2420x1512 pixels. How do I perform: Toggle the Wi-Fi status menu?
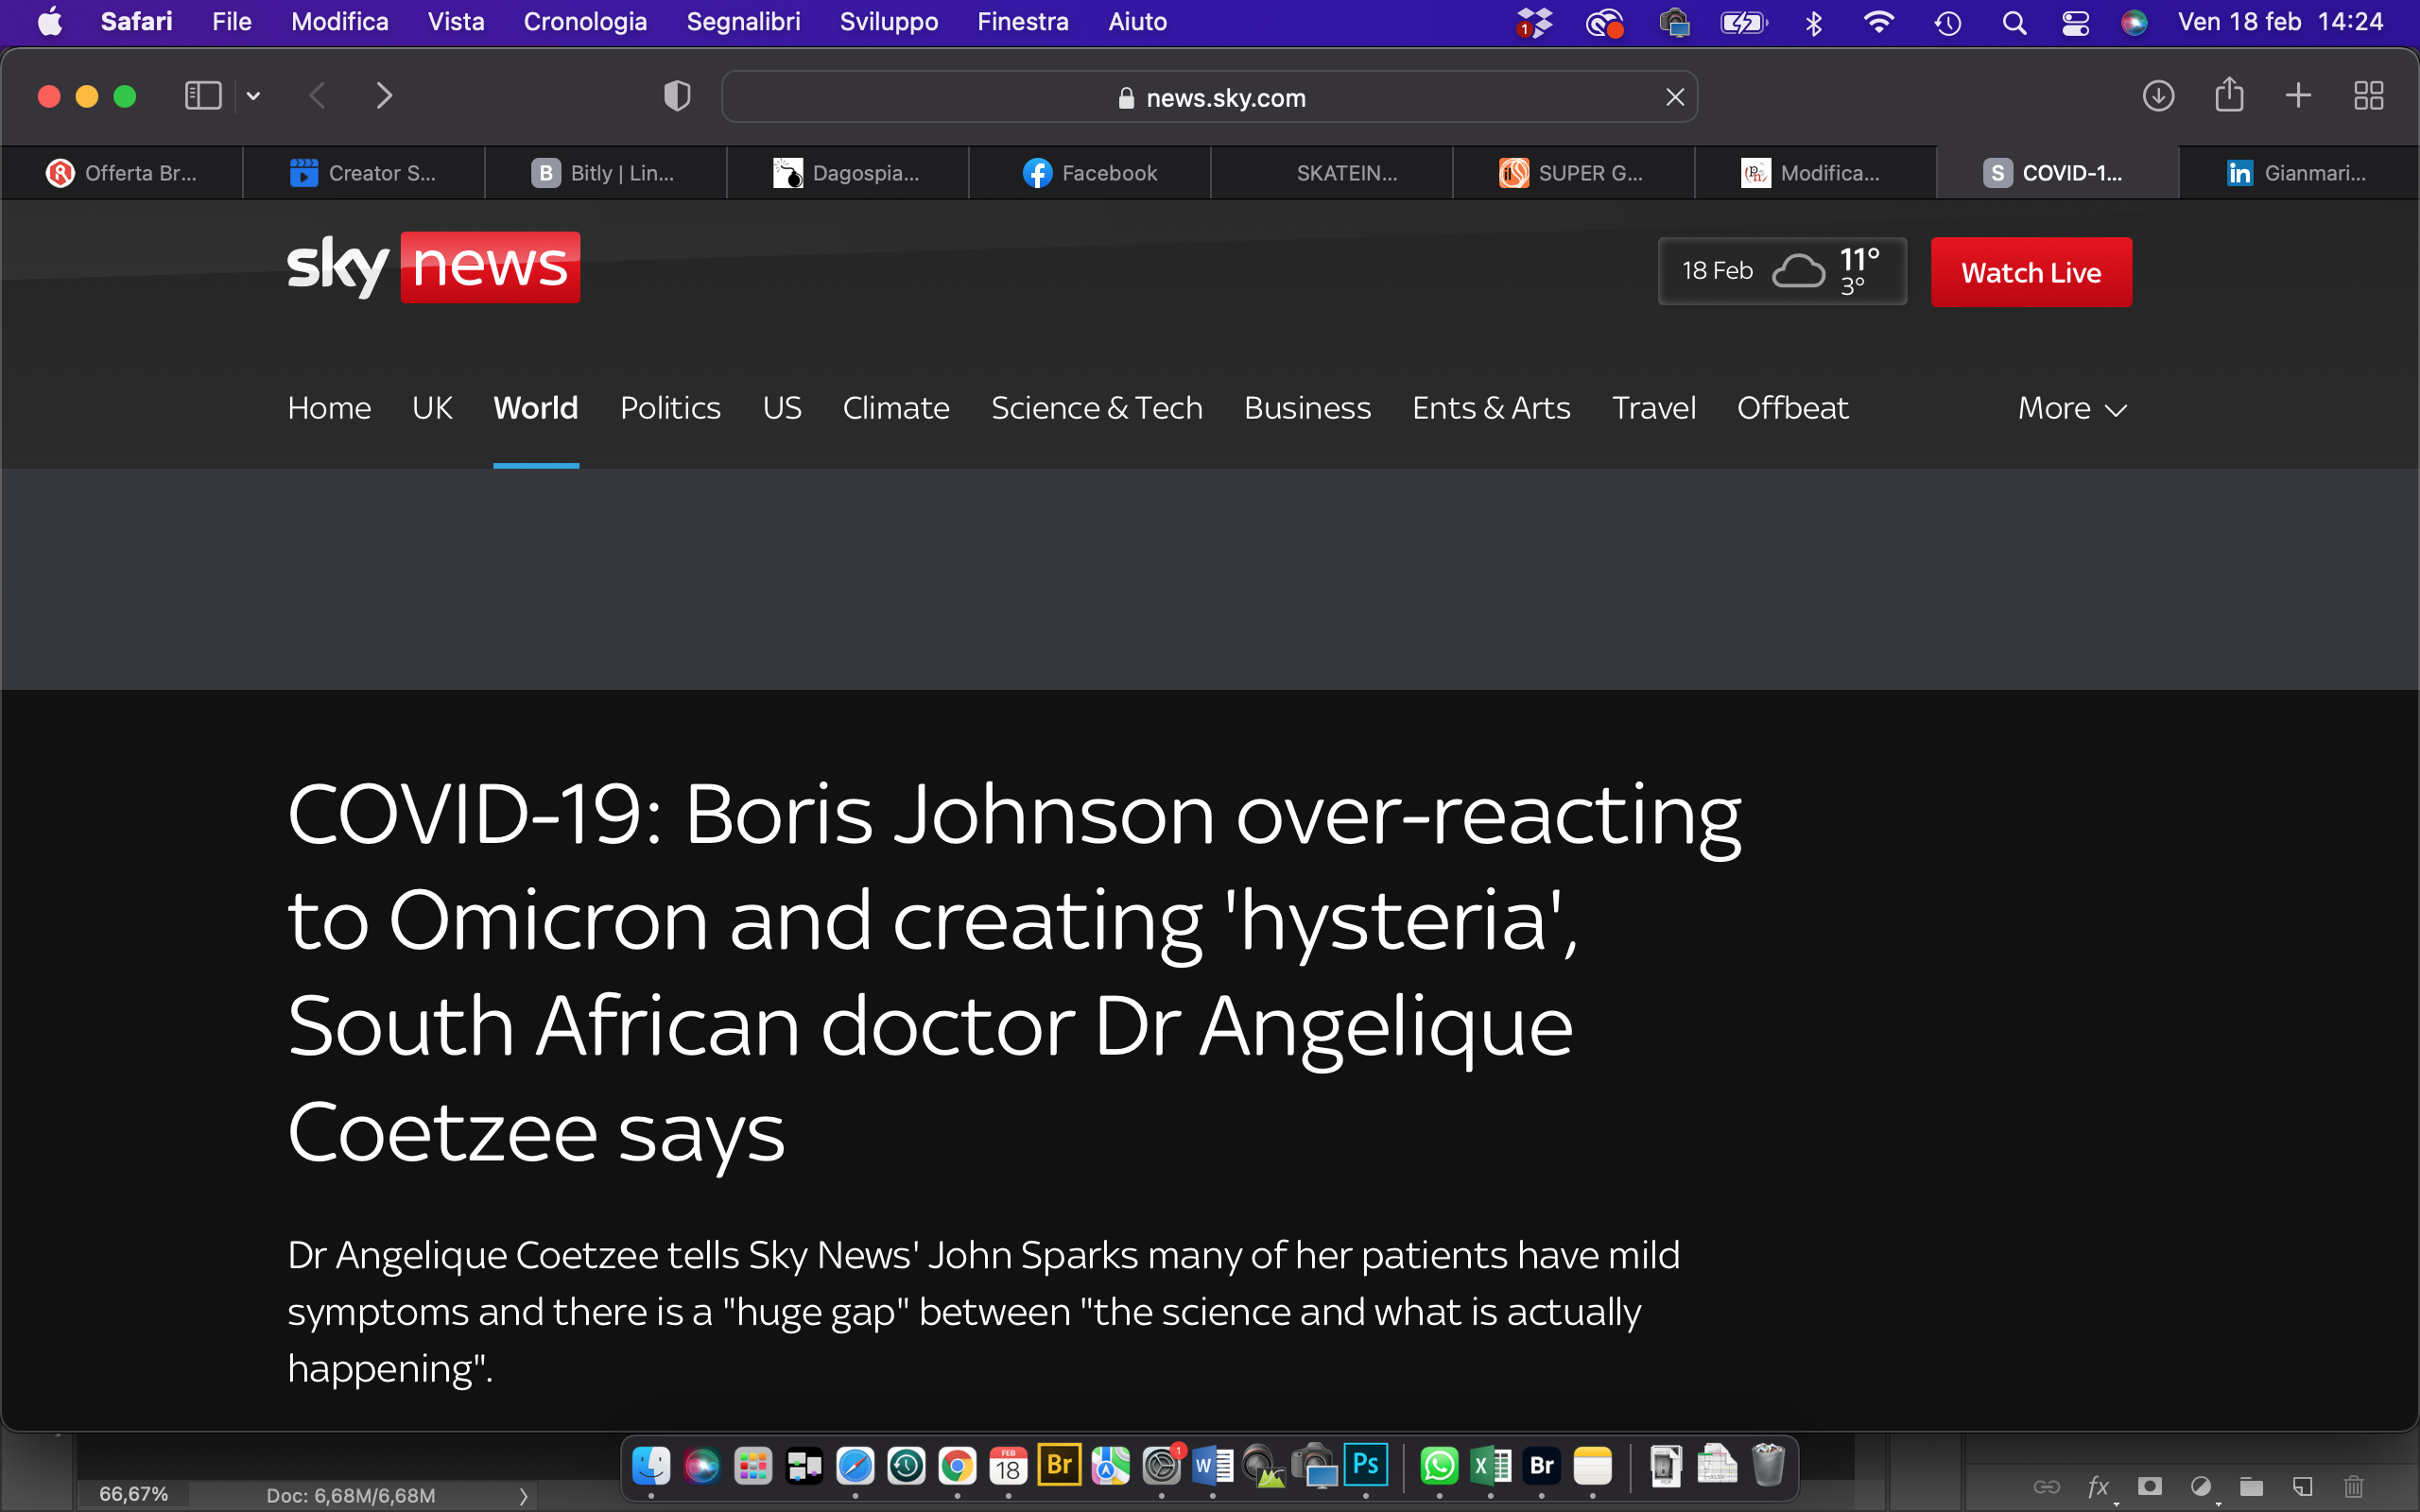(1878, 22)
